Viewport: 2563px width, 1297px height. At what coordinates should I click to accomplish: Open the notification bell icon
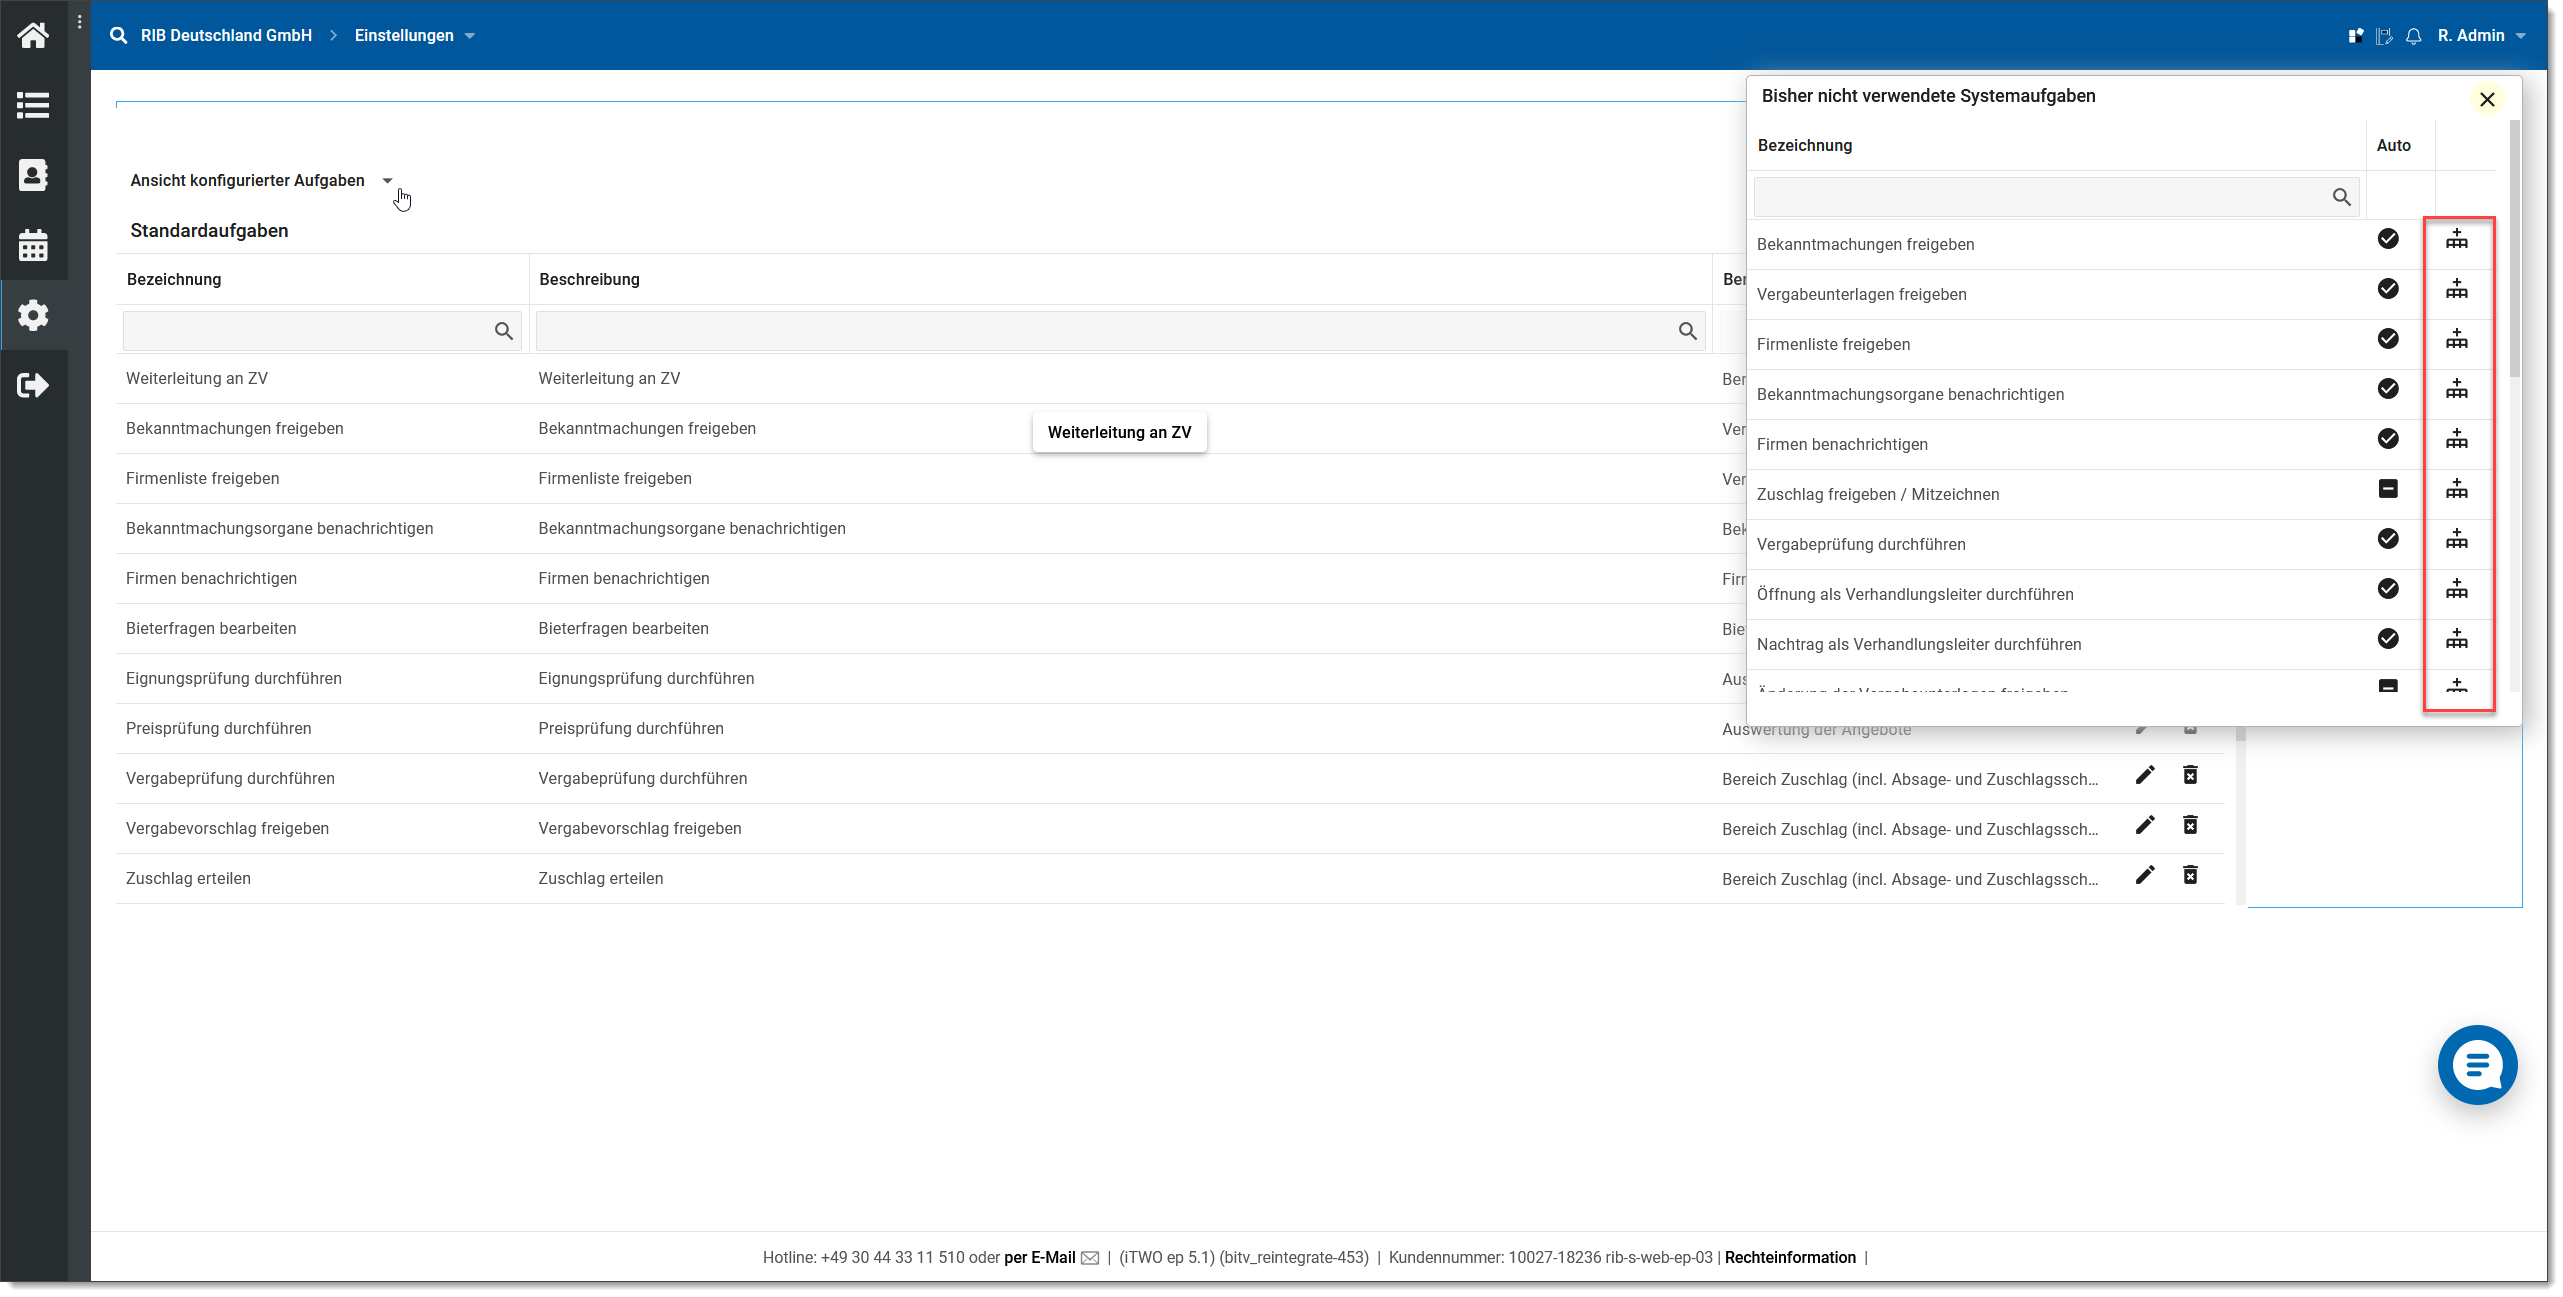[x=2413, y=36]
